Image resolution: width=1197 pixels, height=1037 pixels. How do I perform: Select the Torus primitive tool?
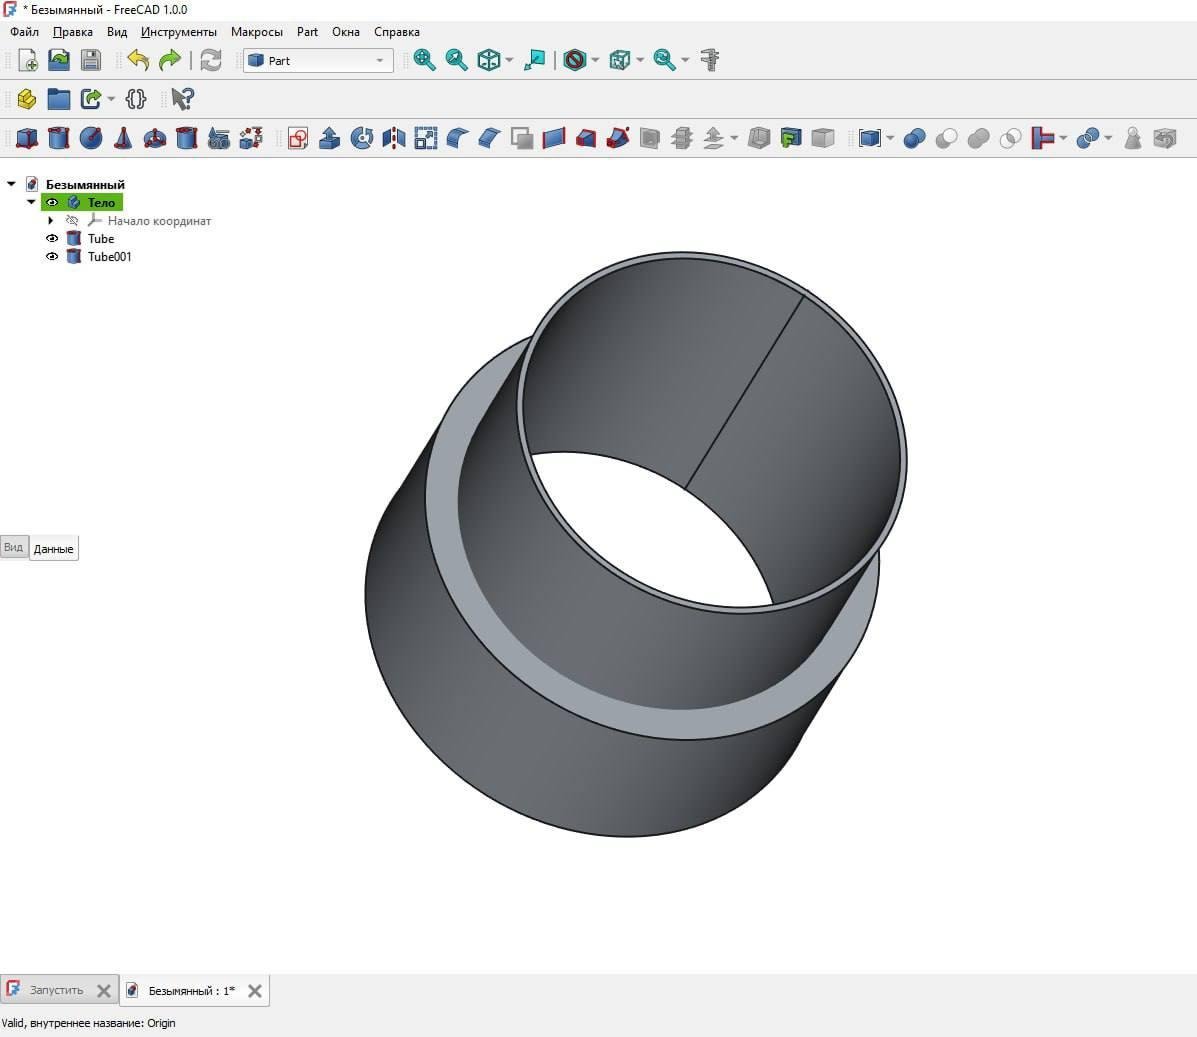155,139
